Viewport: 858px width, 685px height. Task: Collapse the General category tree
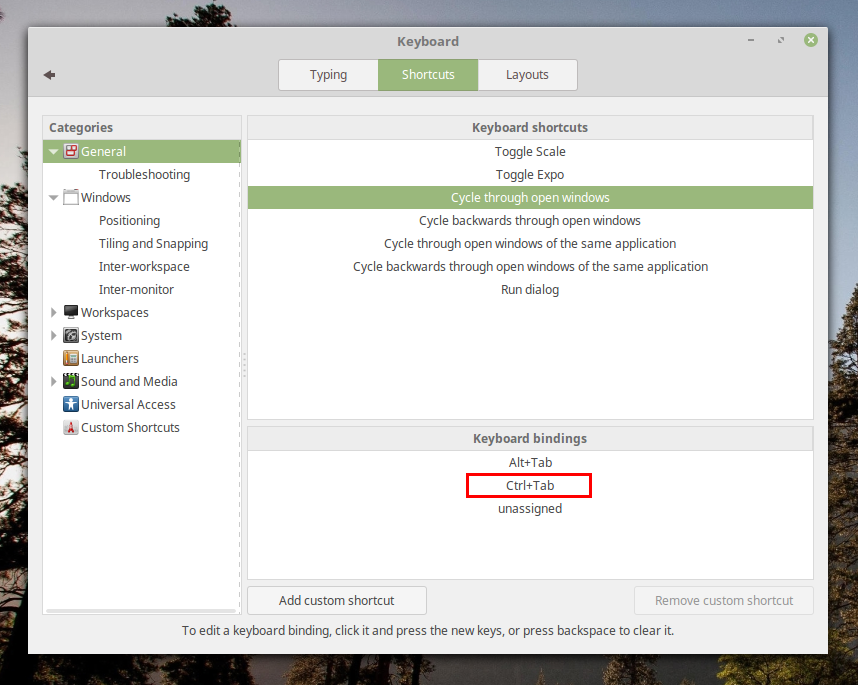point(54,152)
